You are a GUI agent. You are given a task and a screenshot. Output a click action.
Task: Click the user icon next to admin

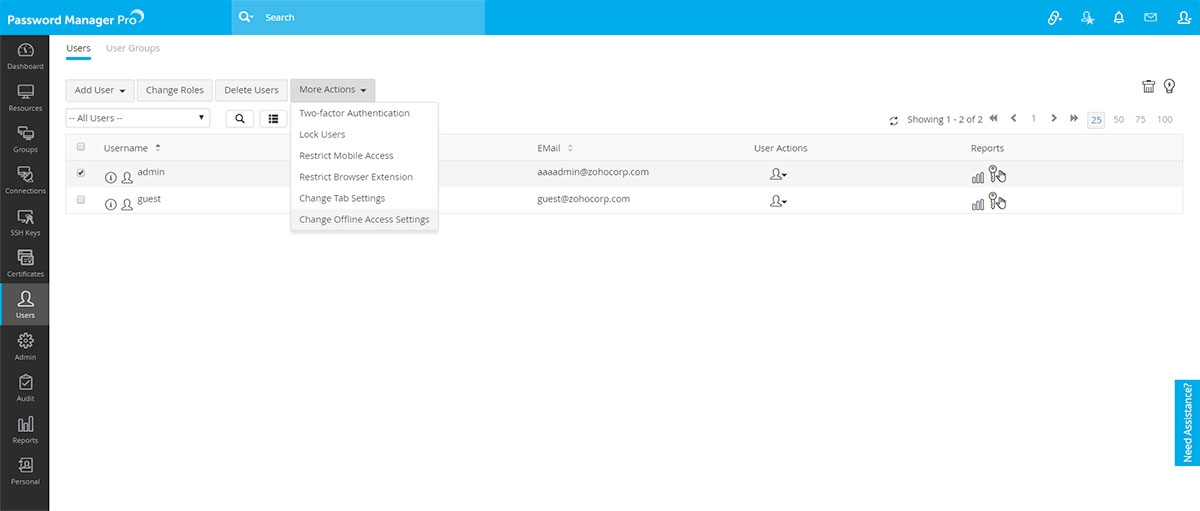coord(127,177)
